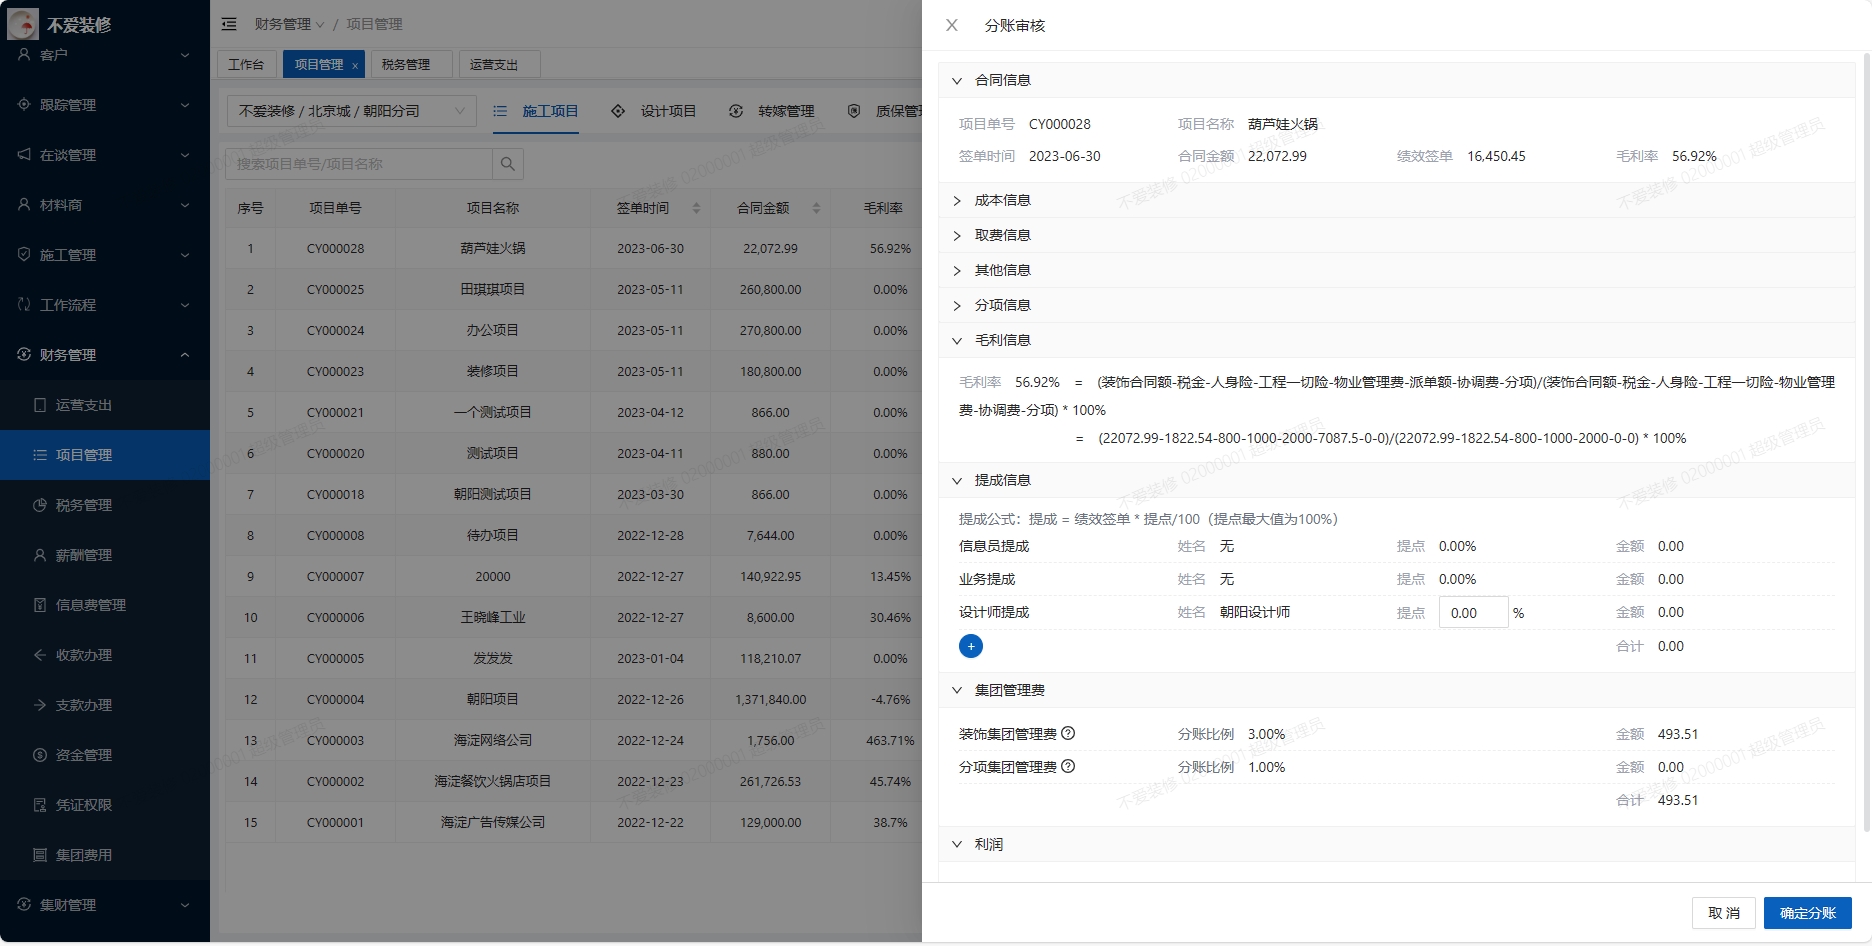Image resolution: width=1872 pixels, height=946 pixels.
Task: Click the 客户 sidebar icon
Action: [24, 54]
